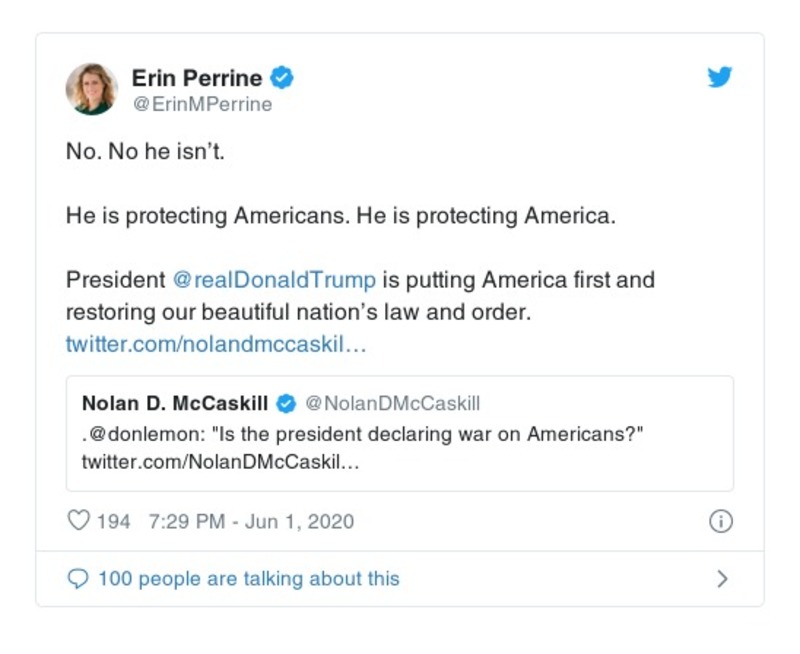Click the 194 likes count
This screenshot has height=654, width=800.
[113, 521]
